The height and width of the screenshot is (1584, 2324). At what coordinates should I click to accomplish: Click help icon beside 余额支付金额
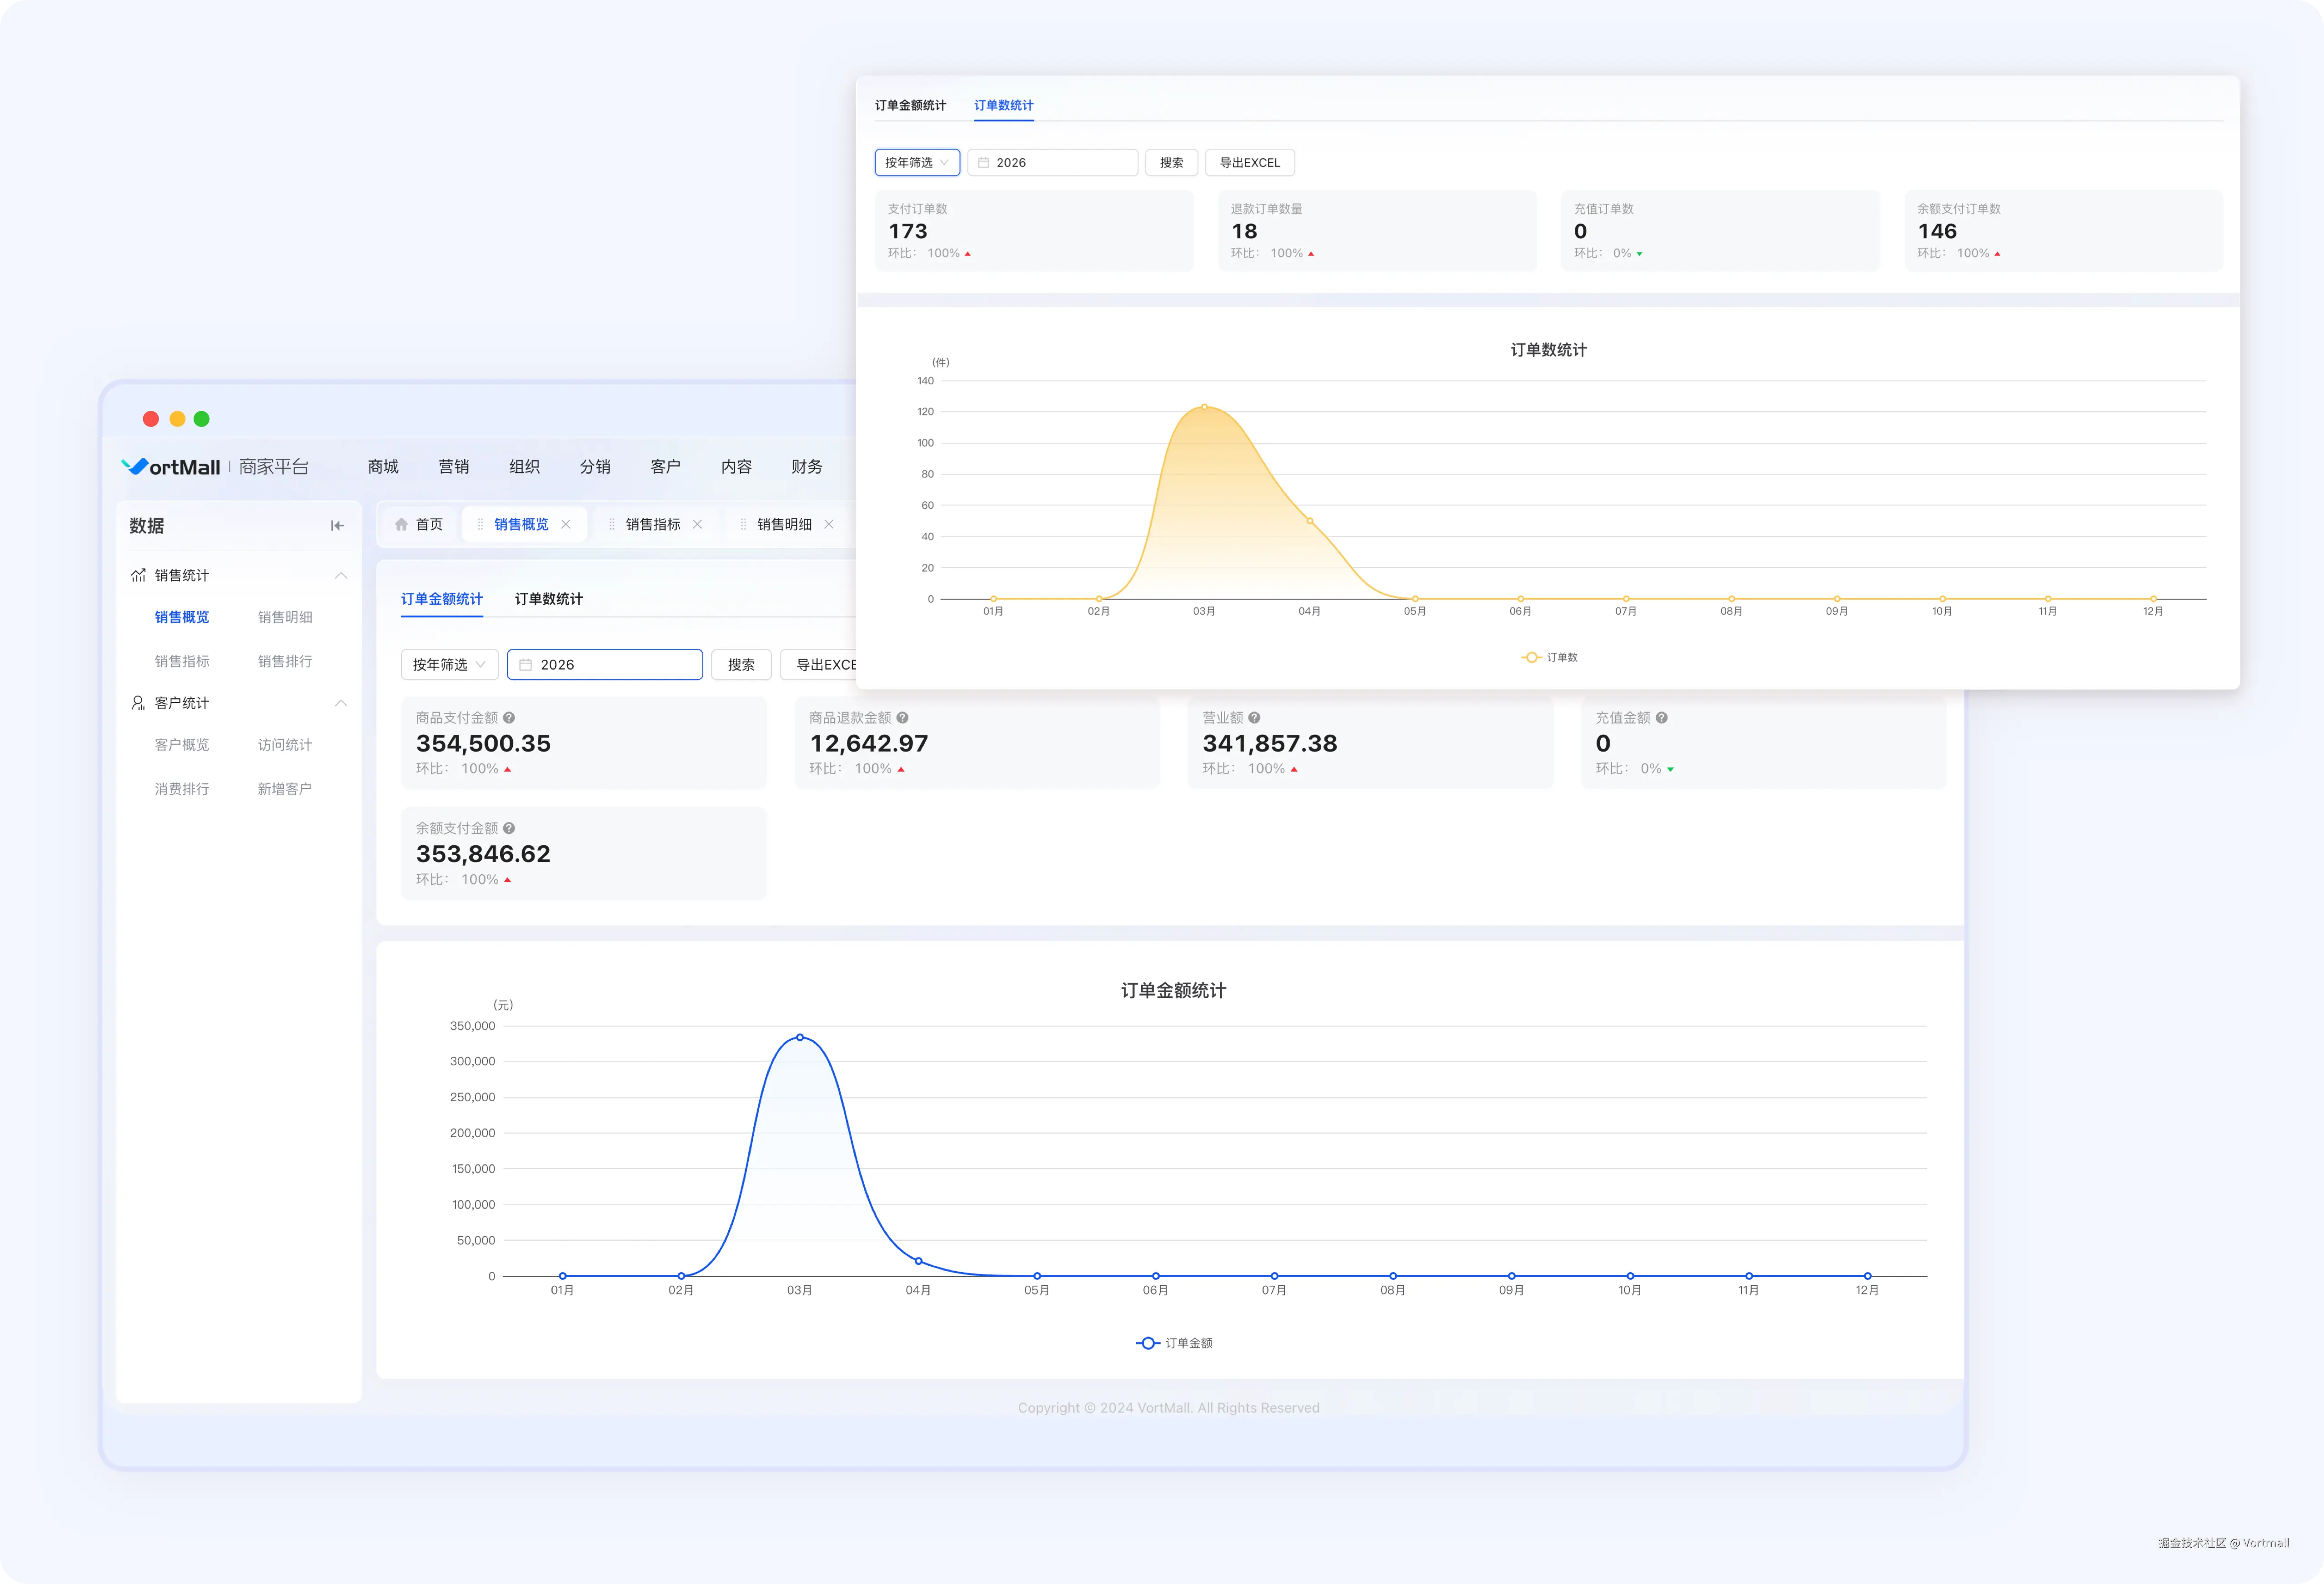pyautogui.click(x=509, y=828)
